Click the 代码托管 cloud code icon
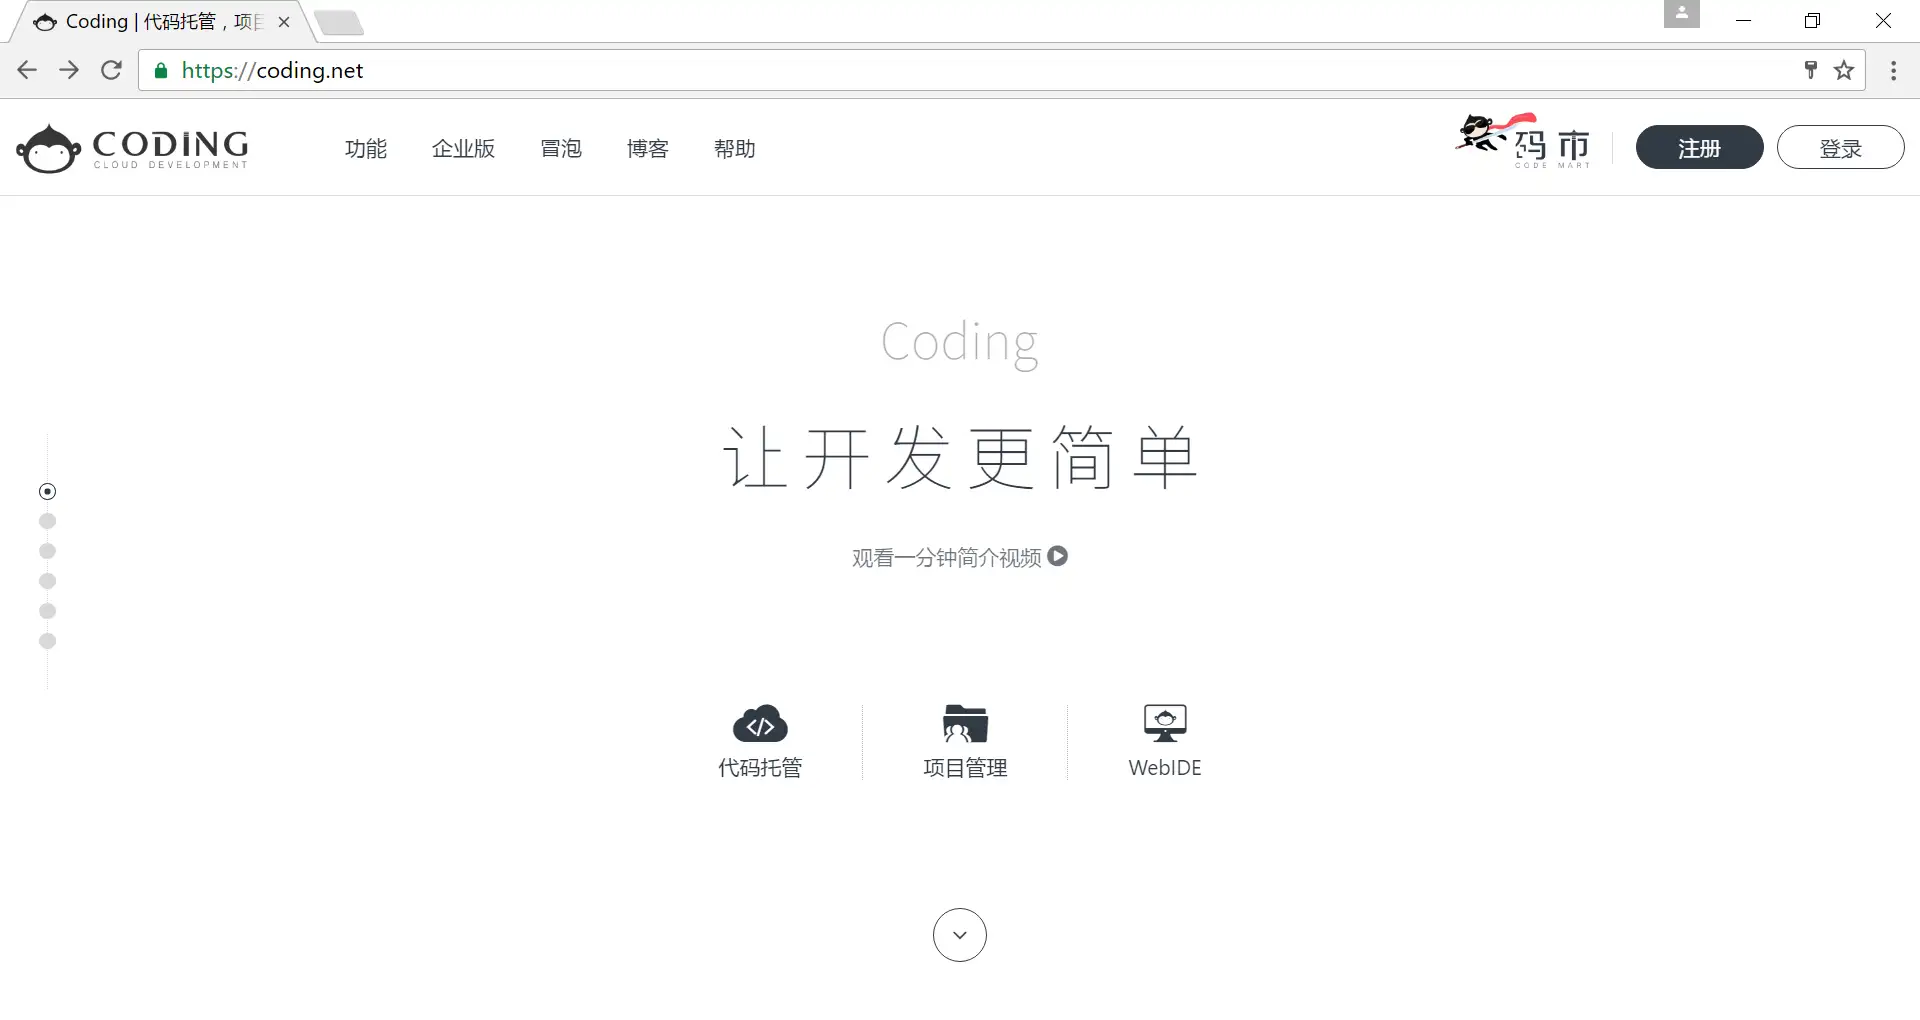Viewport: 1920px width, 1020px height. coord(760,724)
